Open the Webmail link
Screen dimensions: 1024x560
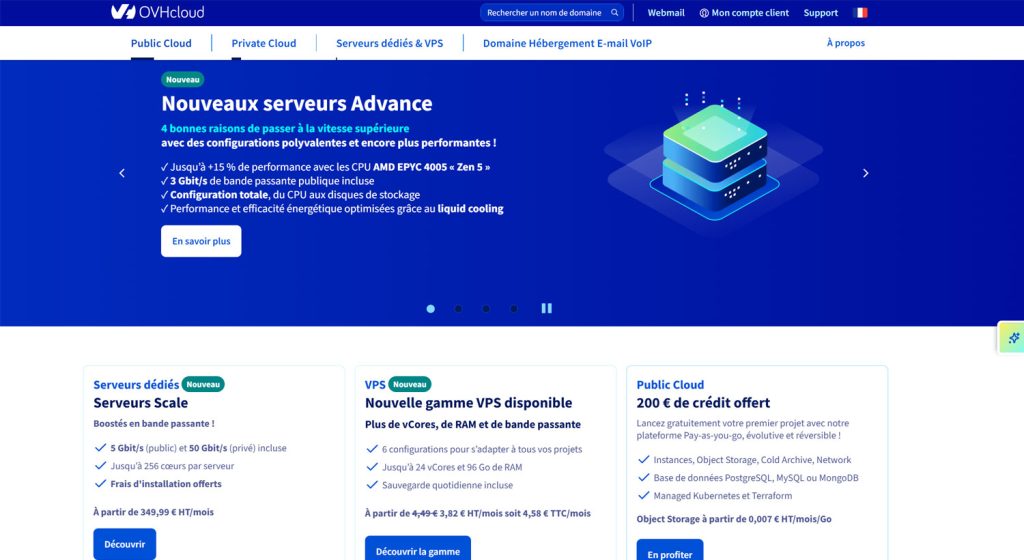(x=666, y=13)
